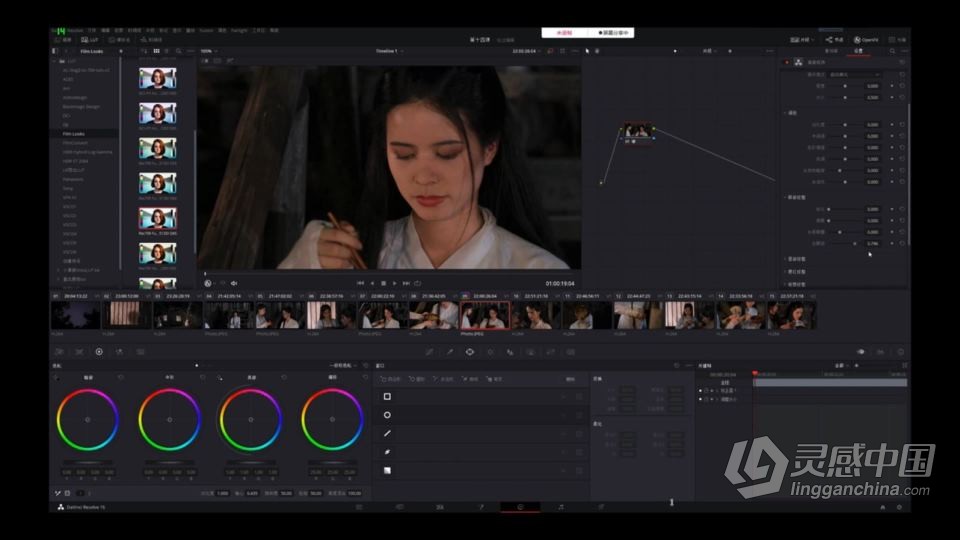Select the circular power window
Screen dimensions: 960x540
tap(387, 415)
